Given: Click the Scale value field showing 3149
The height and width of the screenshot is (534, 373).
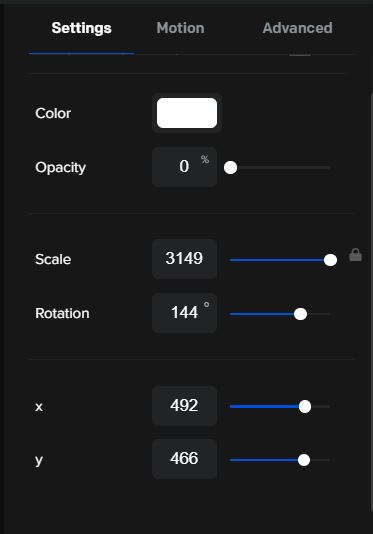Looking at the screenshot, I should pyautogui.click(x=184, y=259).
